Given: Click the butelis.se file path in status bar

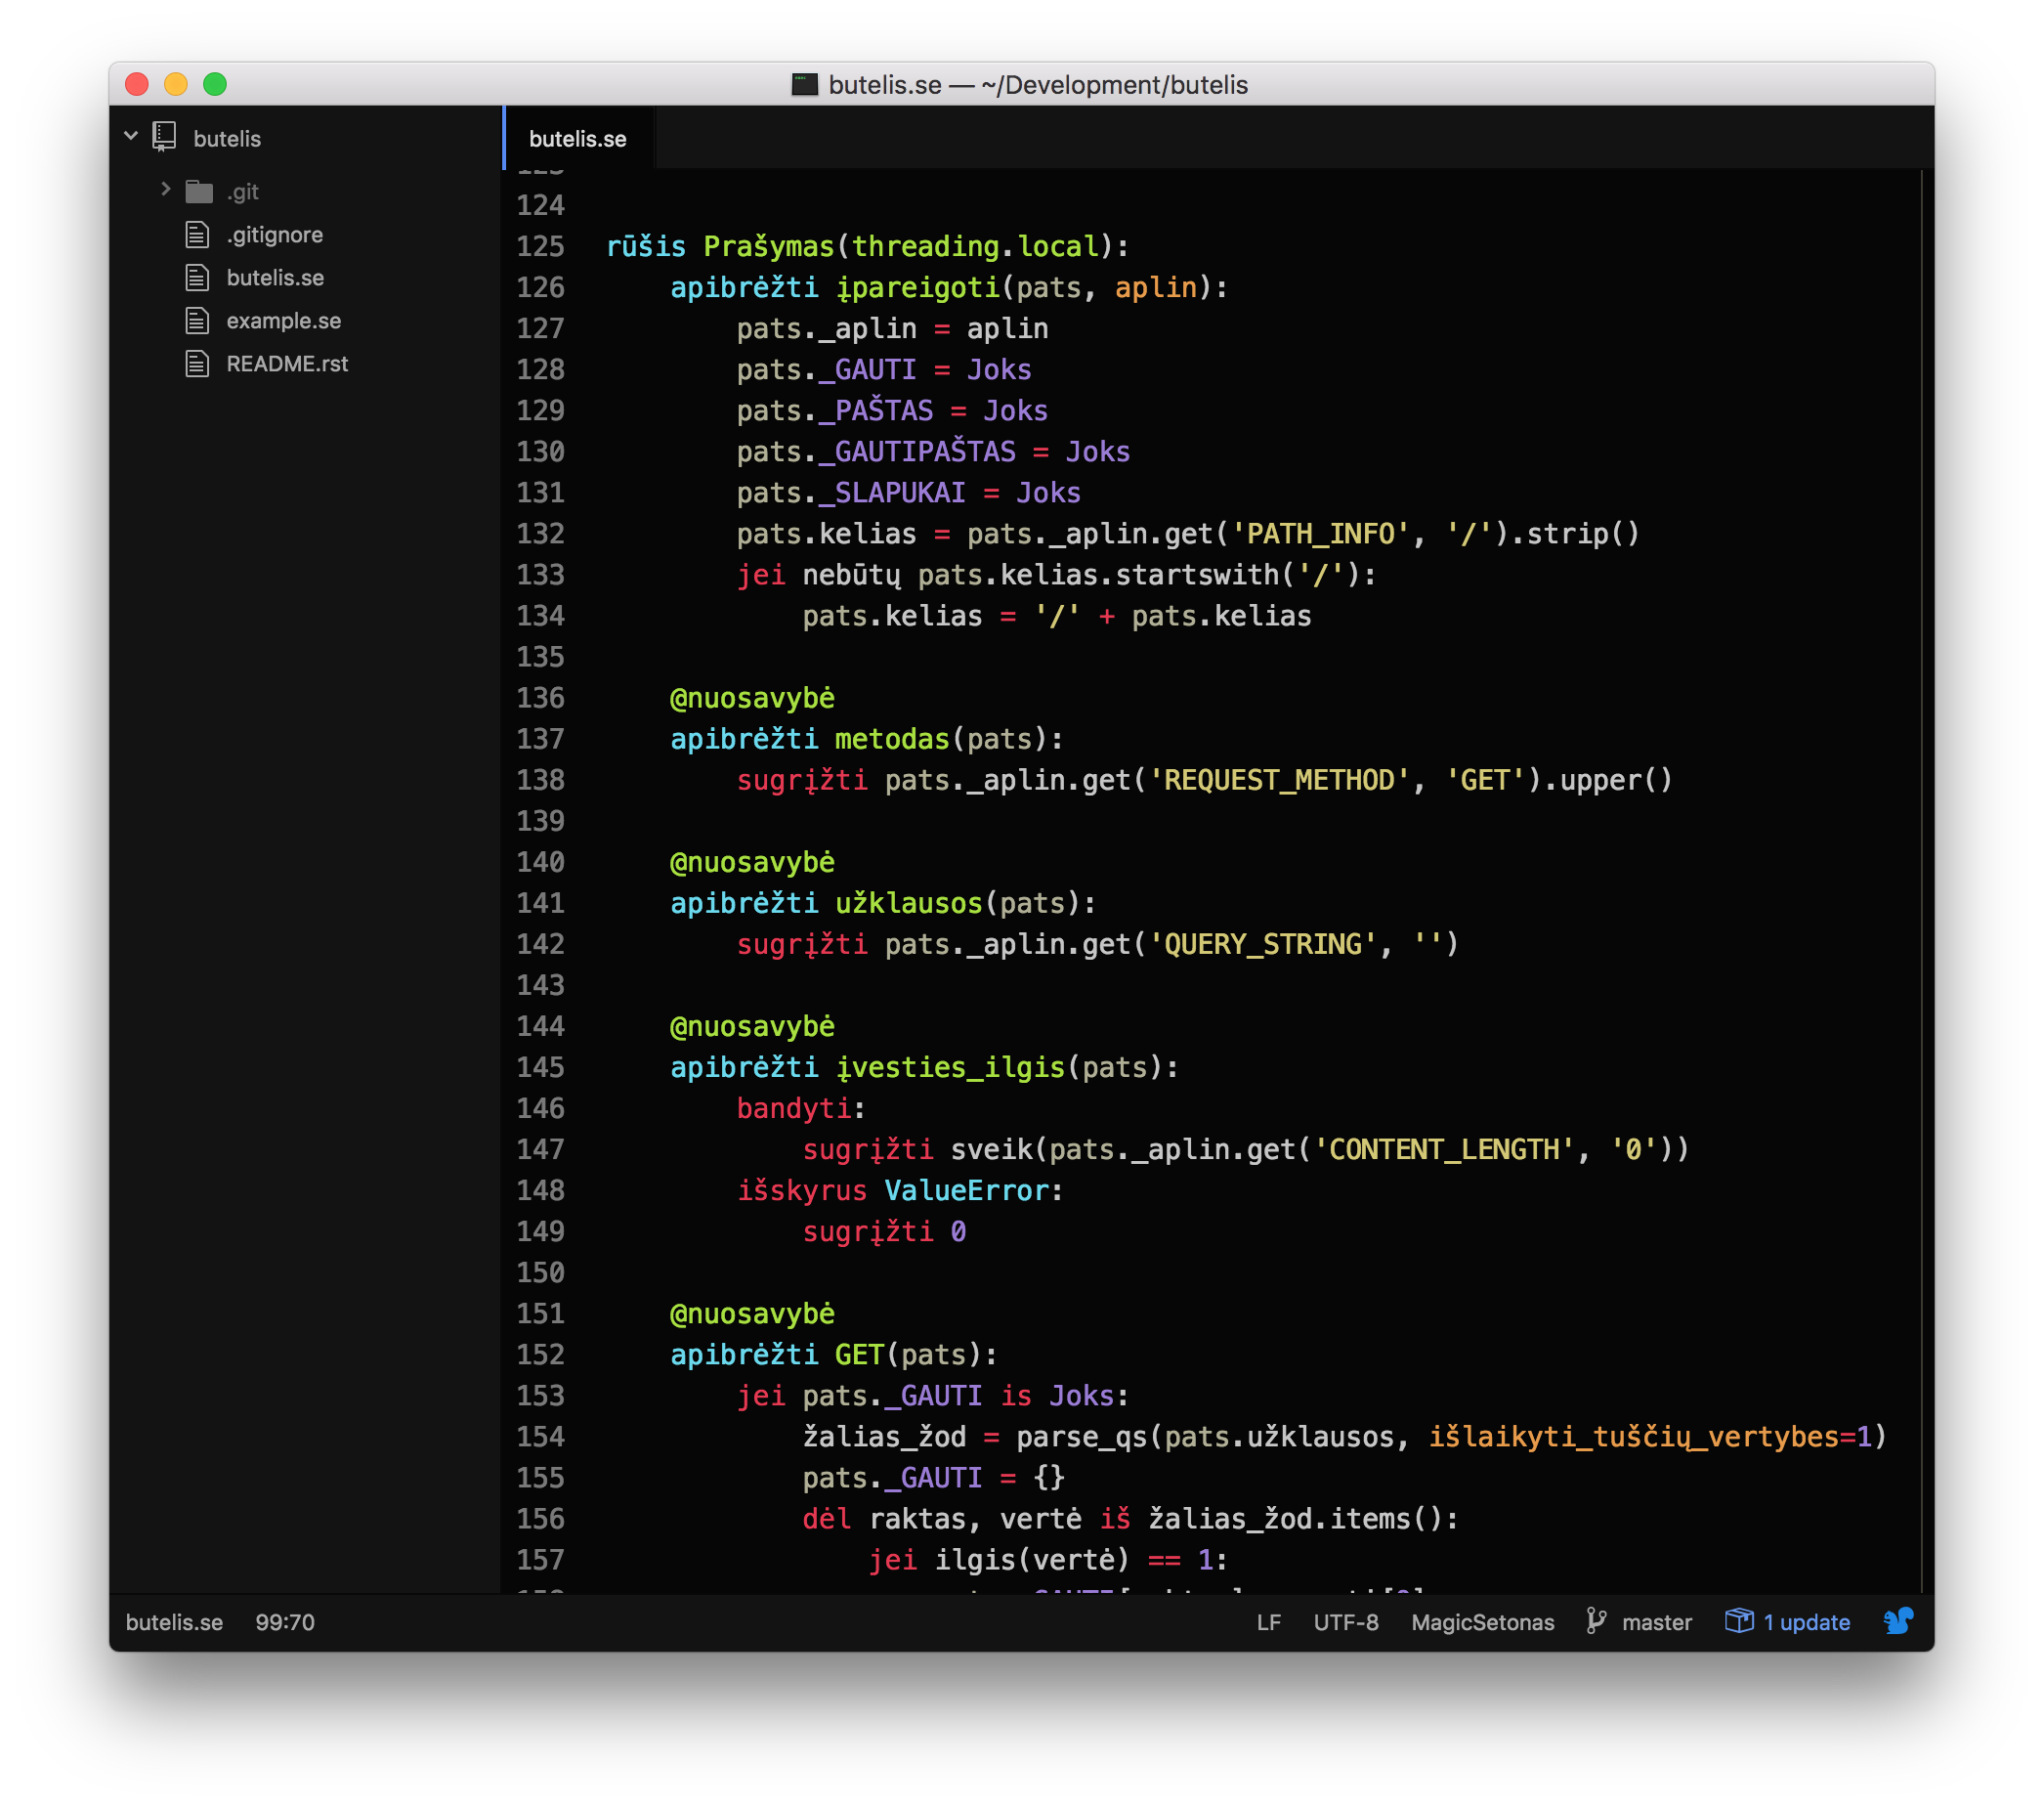Looking at the screenshot, I should coord(174,1622).
